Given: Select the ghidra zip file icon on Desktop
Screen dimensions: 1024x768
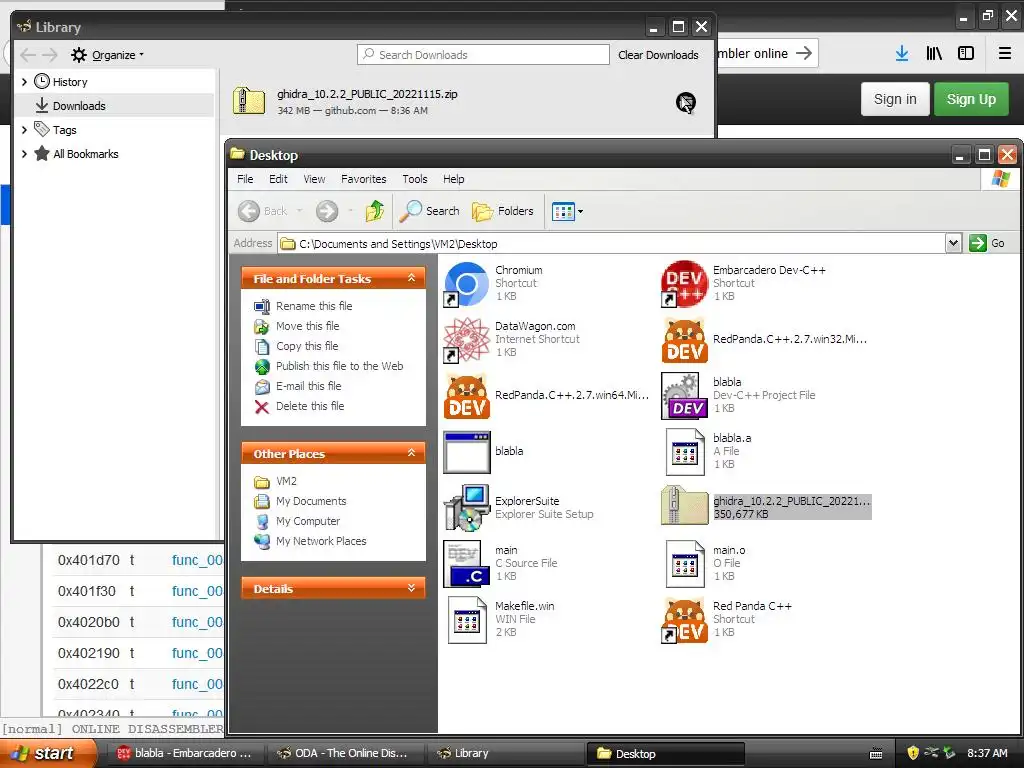Looking at the screenshot, I should tap(684, 506).
